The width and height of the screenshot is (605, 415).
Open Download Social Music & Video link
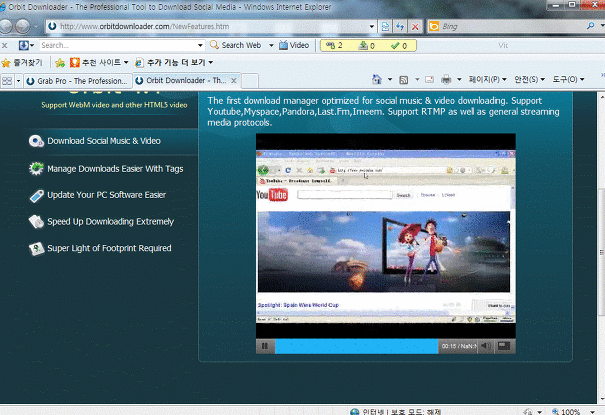pos(104,141)
